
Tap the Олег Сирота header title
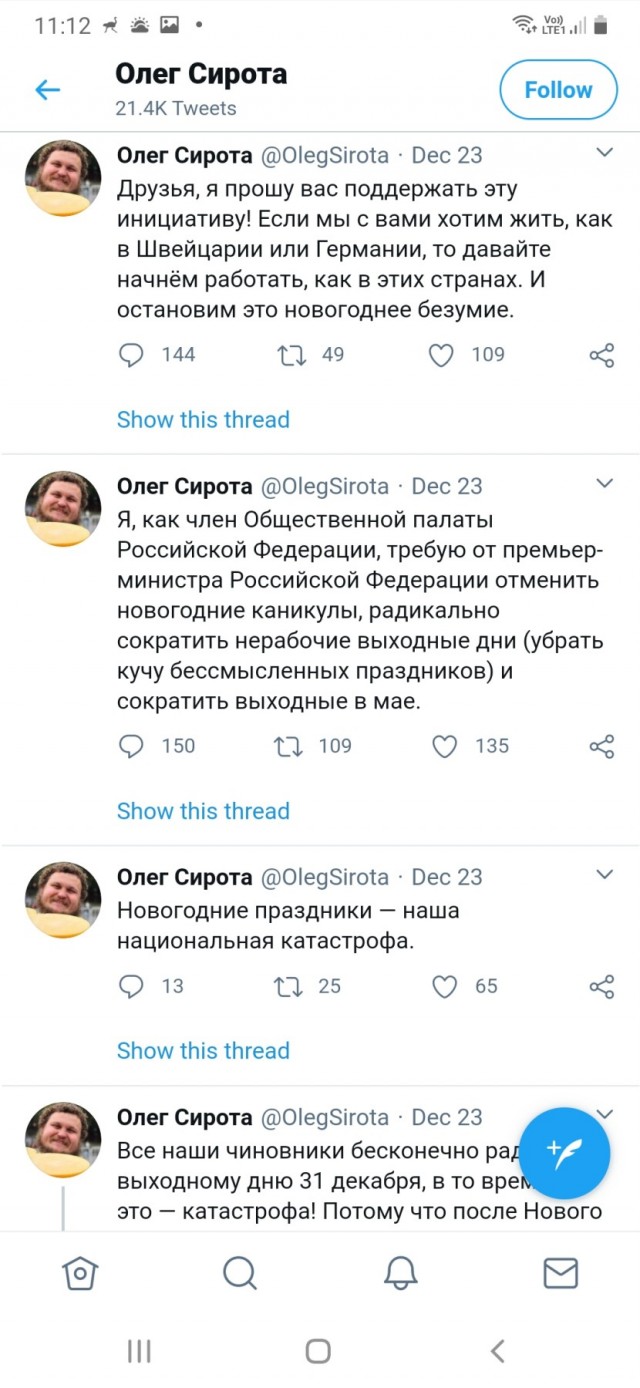[x=201, y=73]
